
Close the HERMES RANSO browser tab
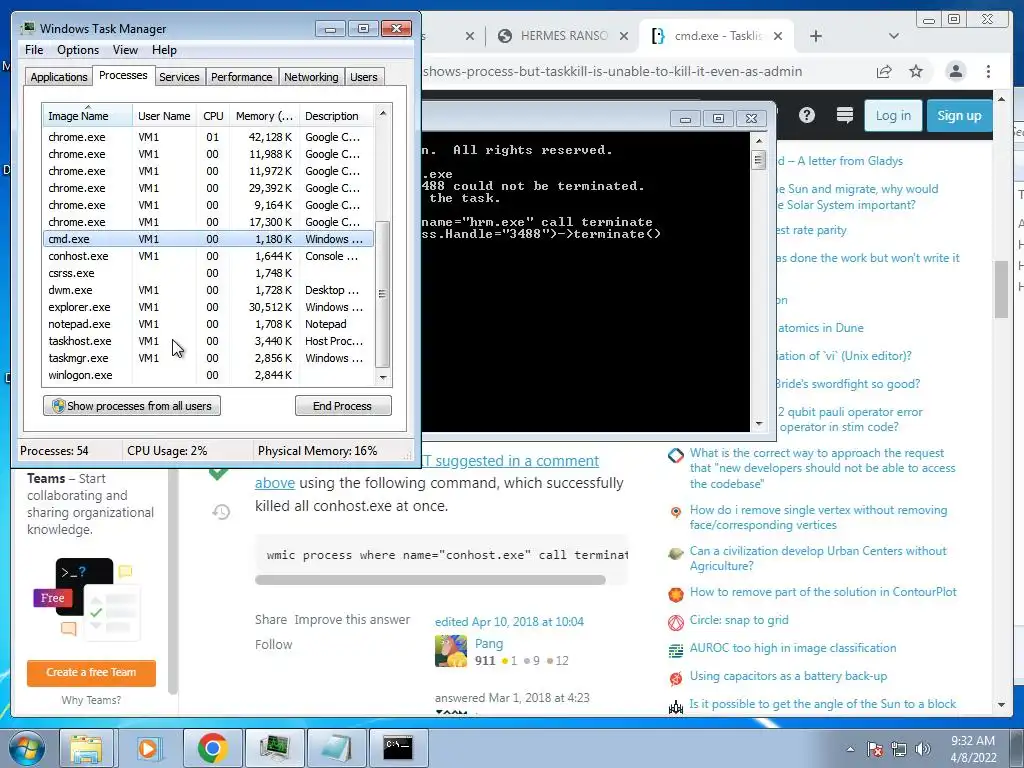624,36
